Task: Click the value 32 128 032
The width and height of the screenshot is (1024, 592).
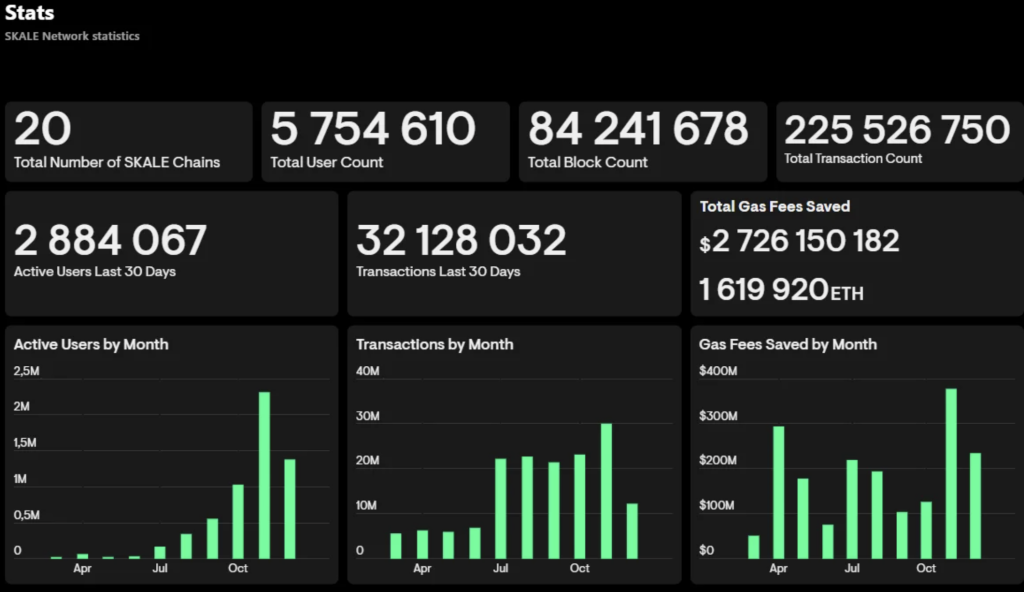Action: point(461,240)
